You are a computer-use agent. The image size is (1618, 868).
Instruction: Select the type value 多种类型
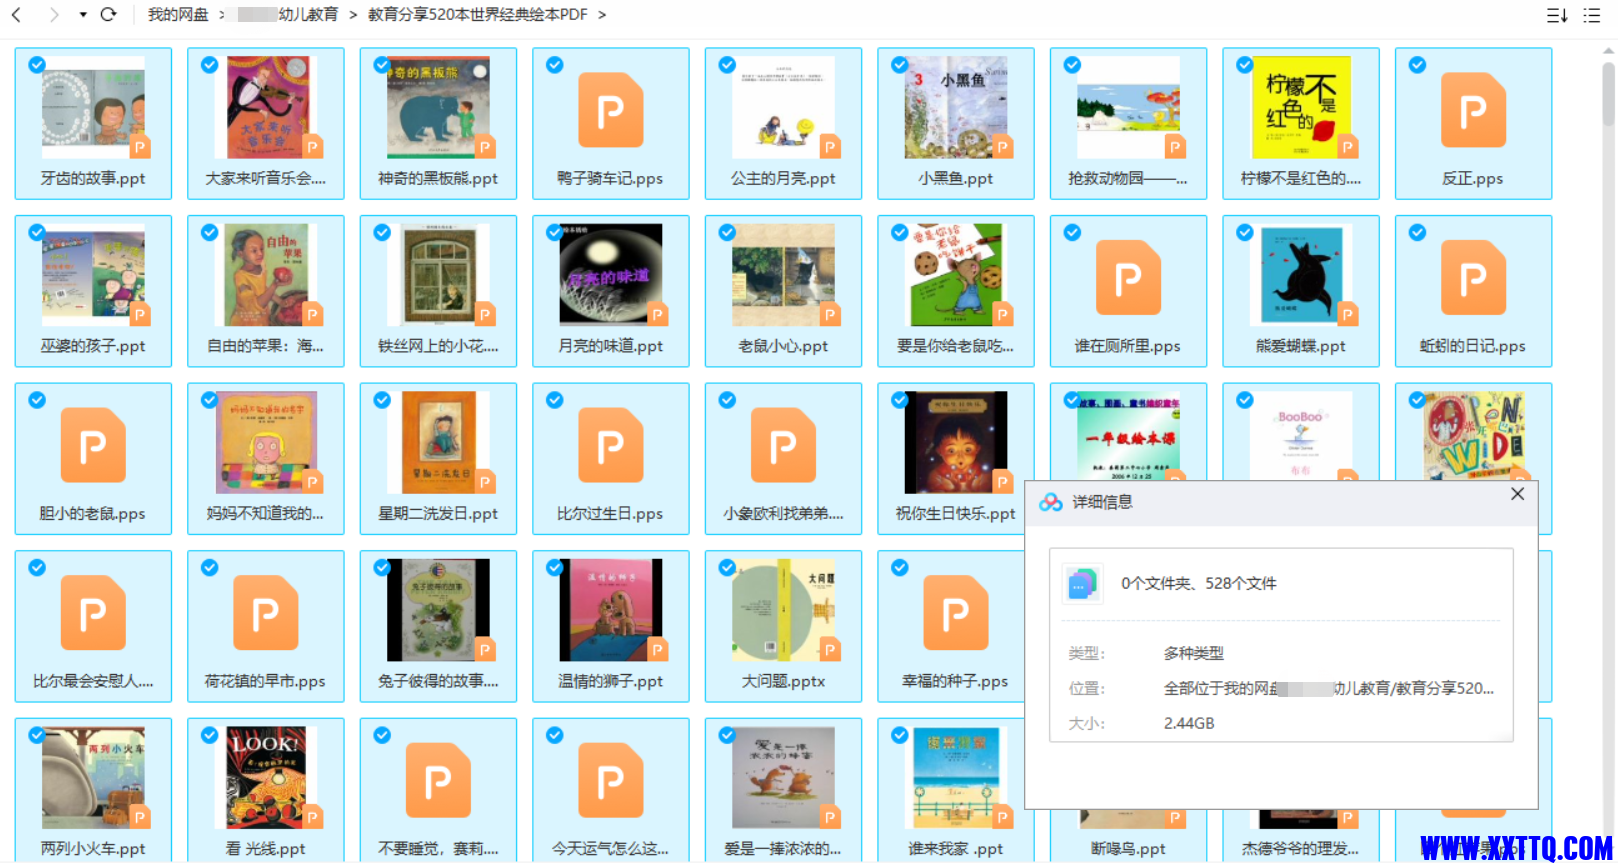(x=1194, y=653)
